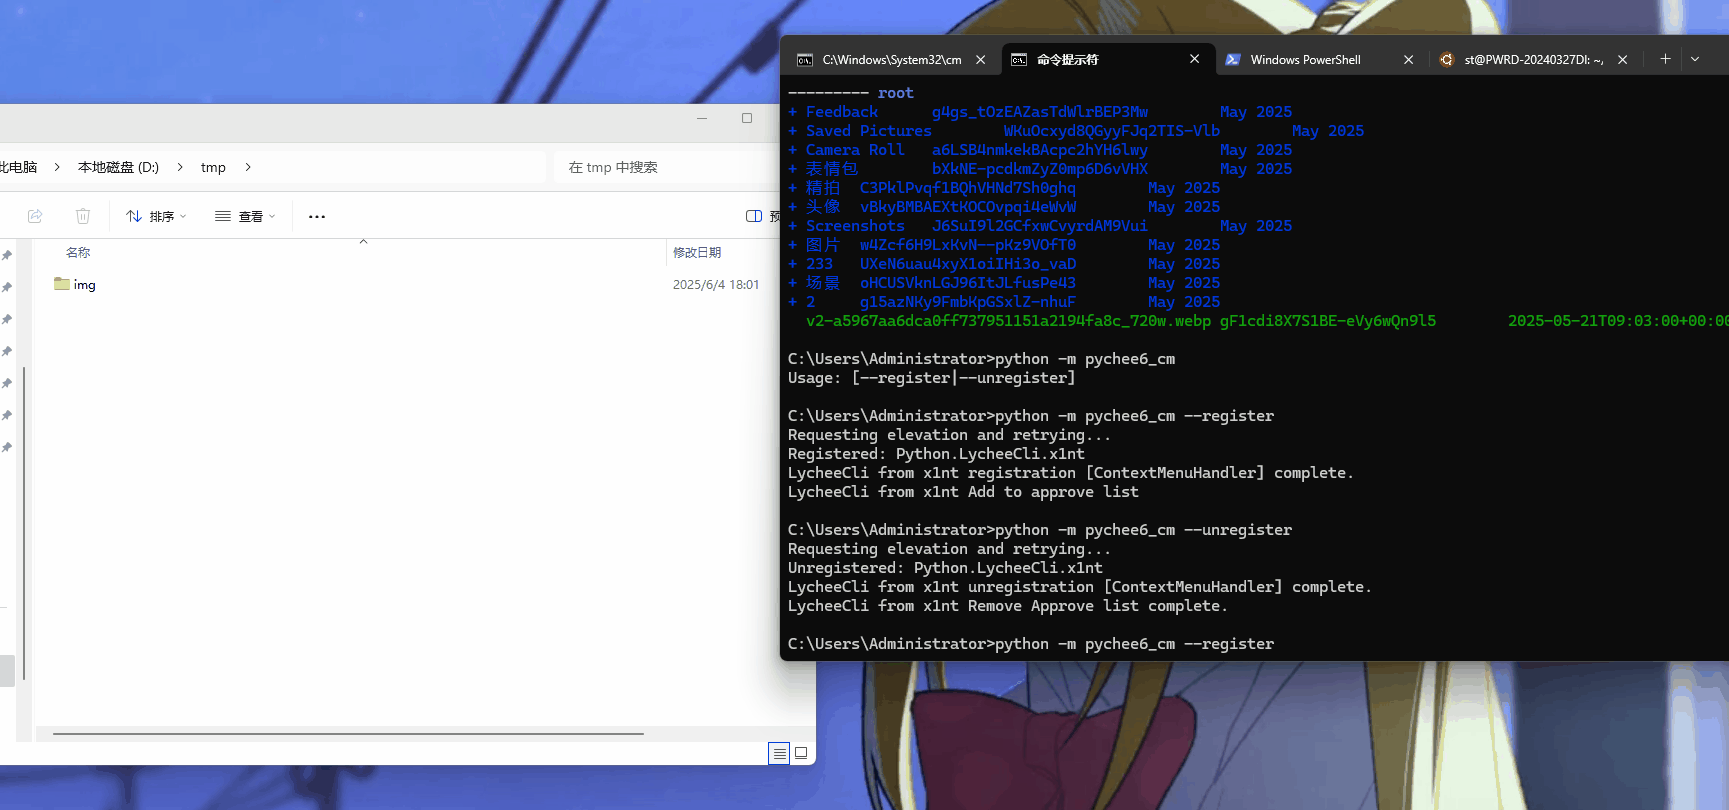Open the 查看 view dropdown

click(x=245, y=216)
